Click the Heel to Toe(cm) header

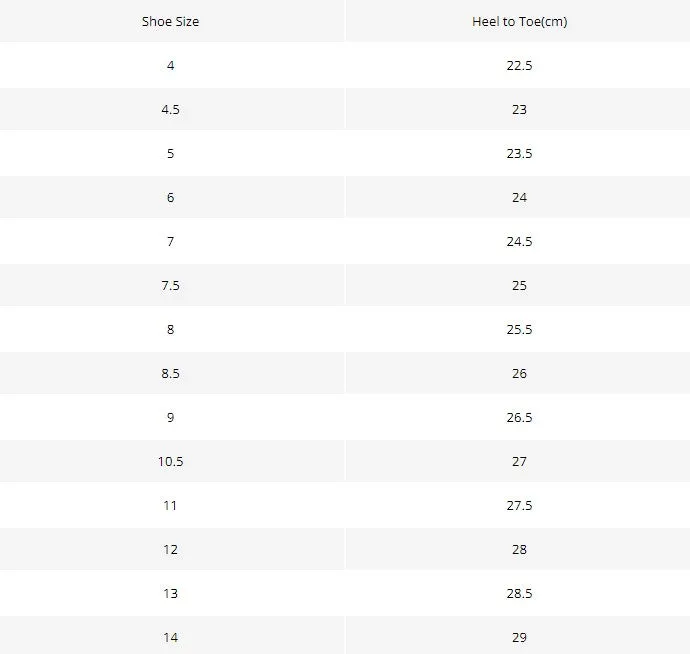pos(519,22)
